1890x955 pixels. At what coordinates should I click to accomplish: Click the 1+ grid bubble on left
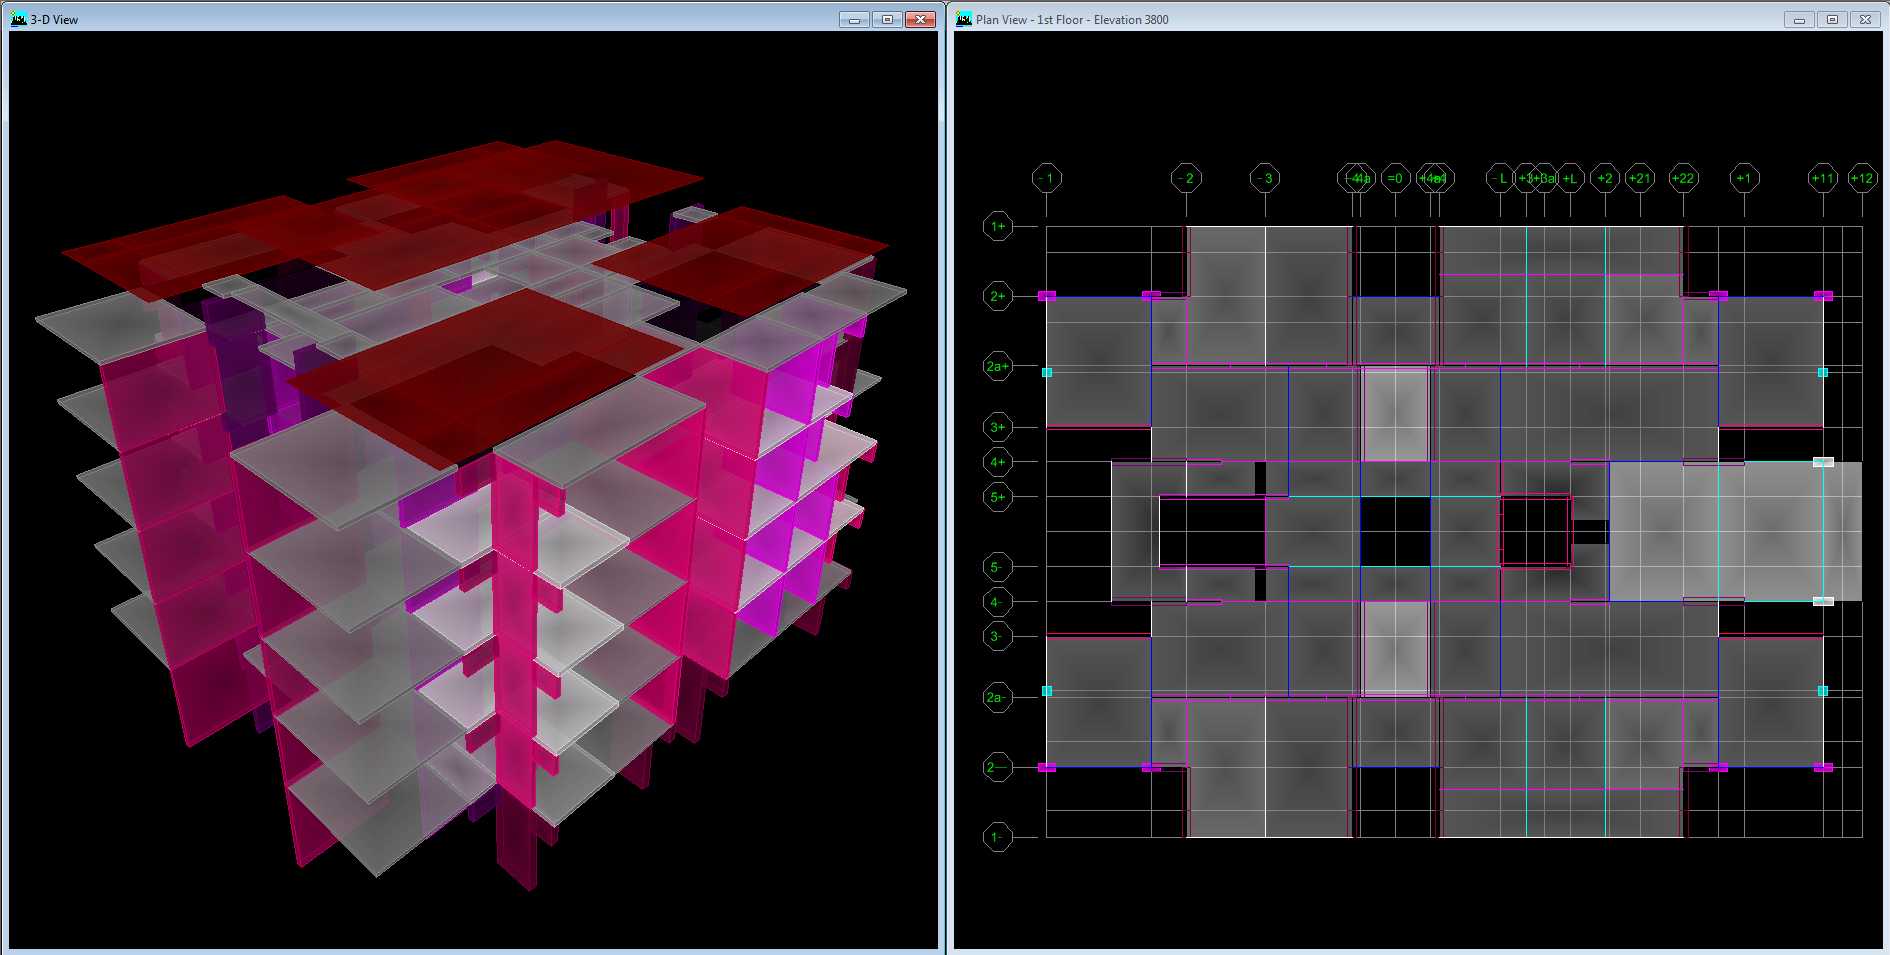click(x=997, y=226)
